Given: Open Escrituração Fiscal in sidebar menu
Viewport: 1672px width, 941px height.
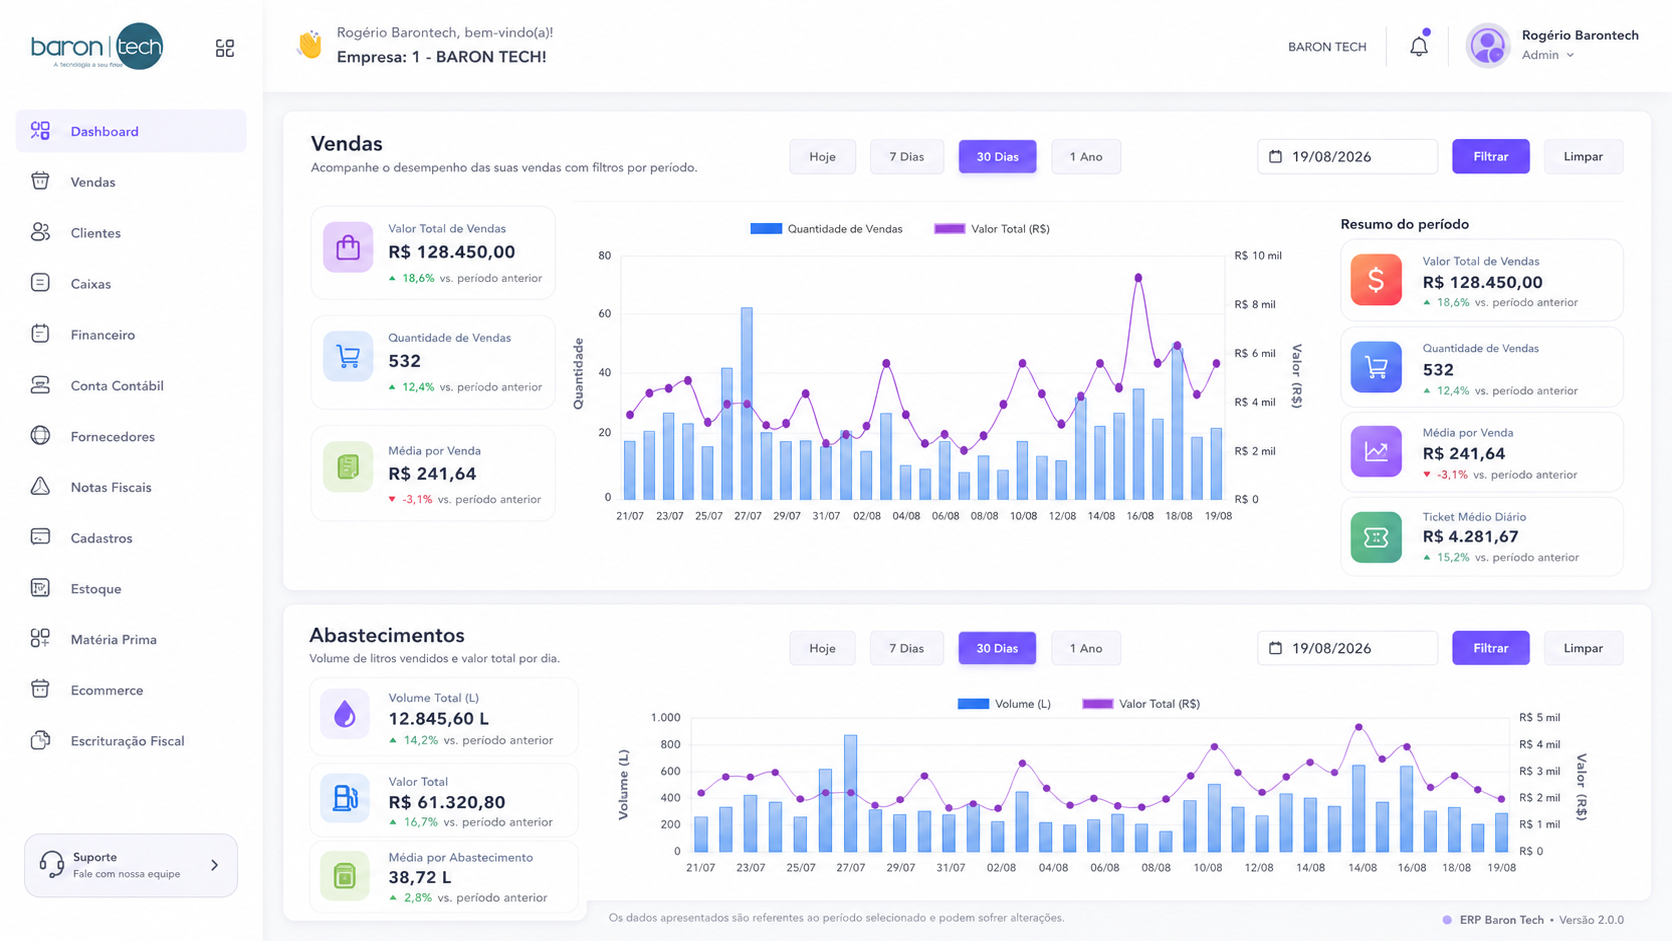Looking at the screenshot, I should [131, 741].
